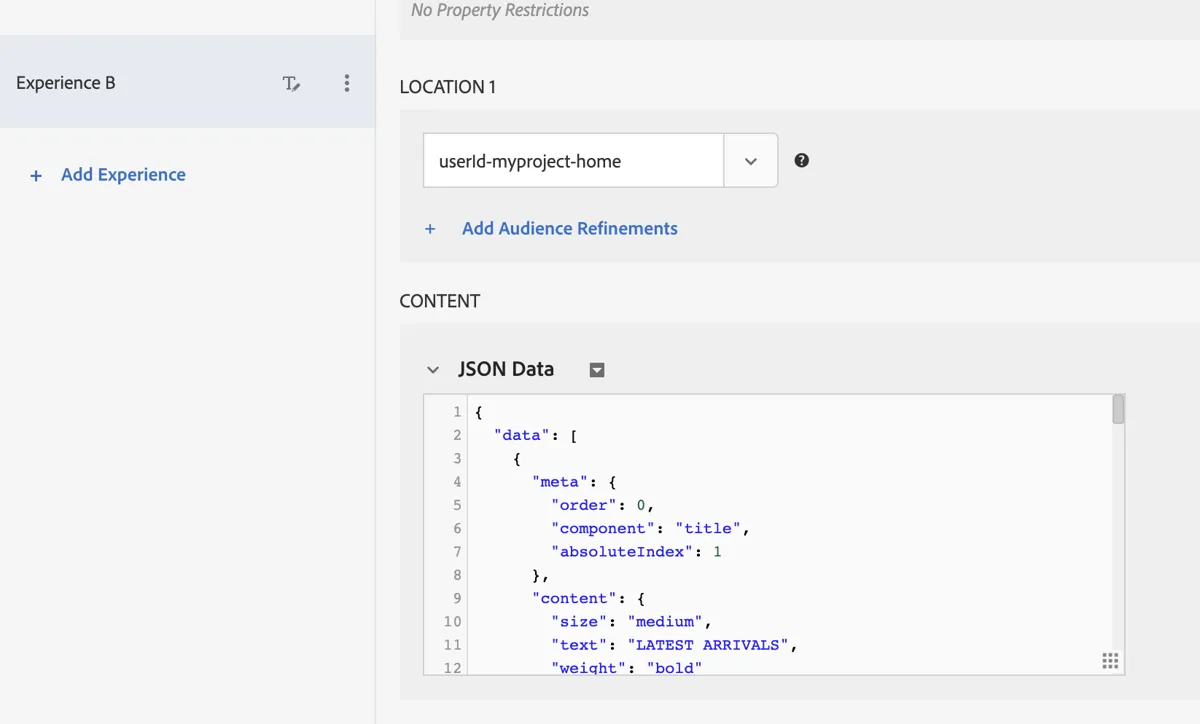The height and width of the screenshot is (724, 1200).
Task: Select the Experience B row
Action: (187, 83)
